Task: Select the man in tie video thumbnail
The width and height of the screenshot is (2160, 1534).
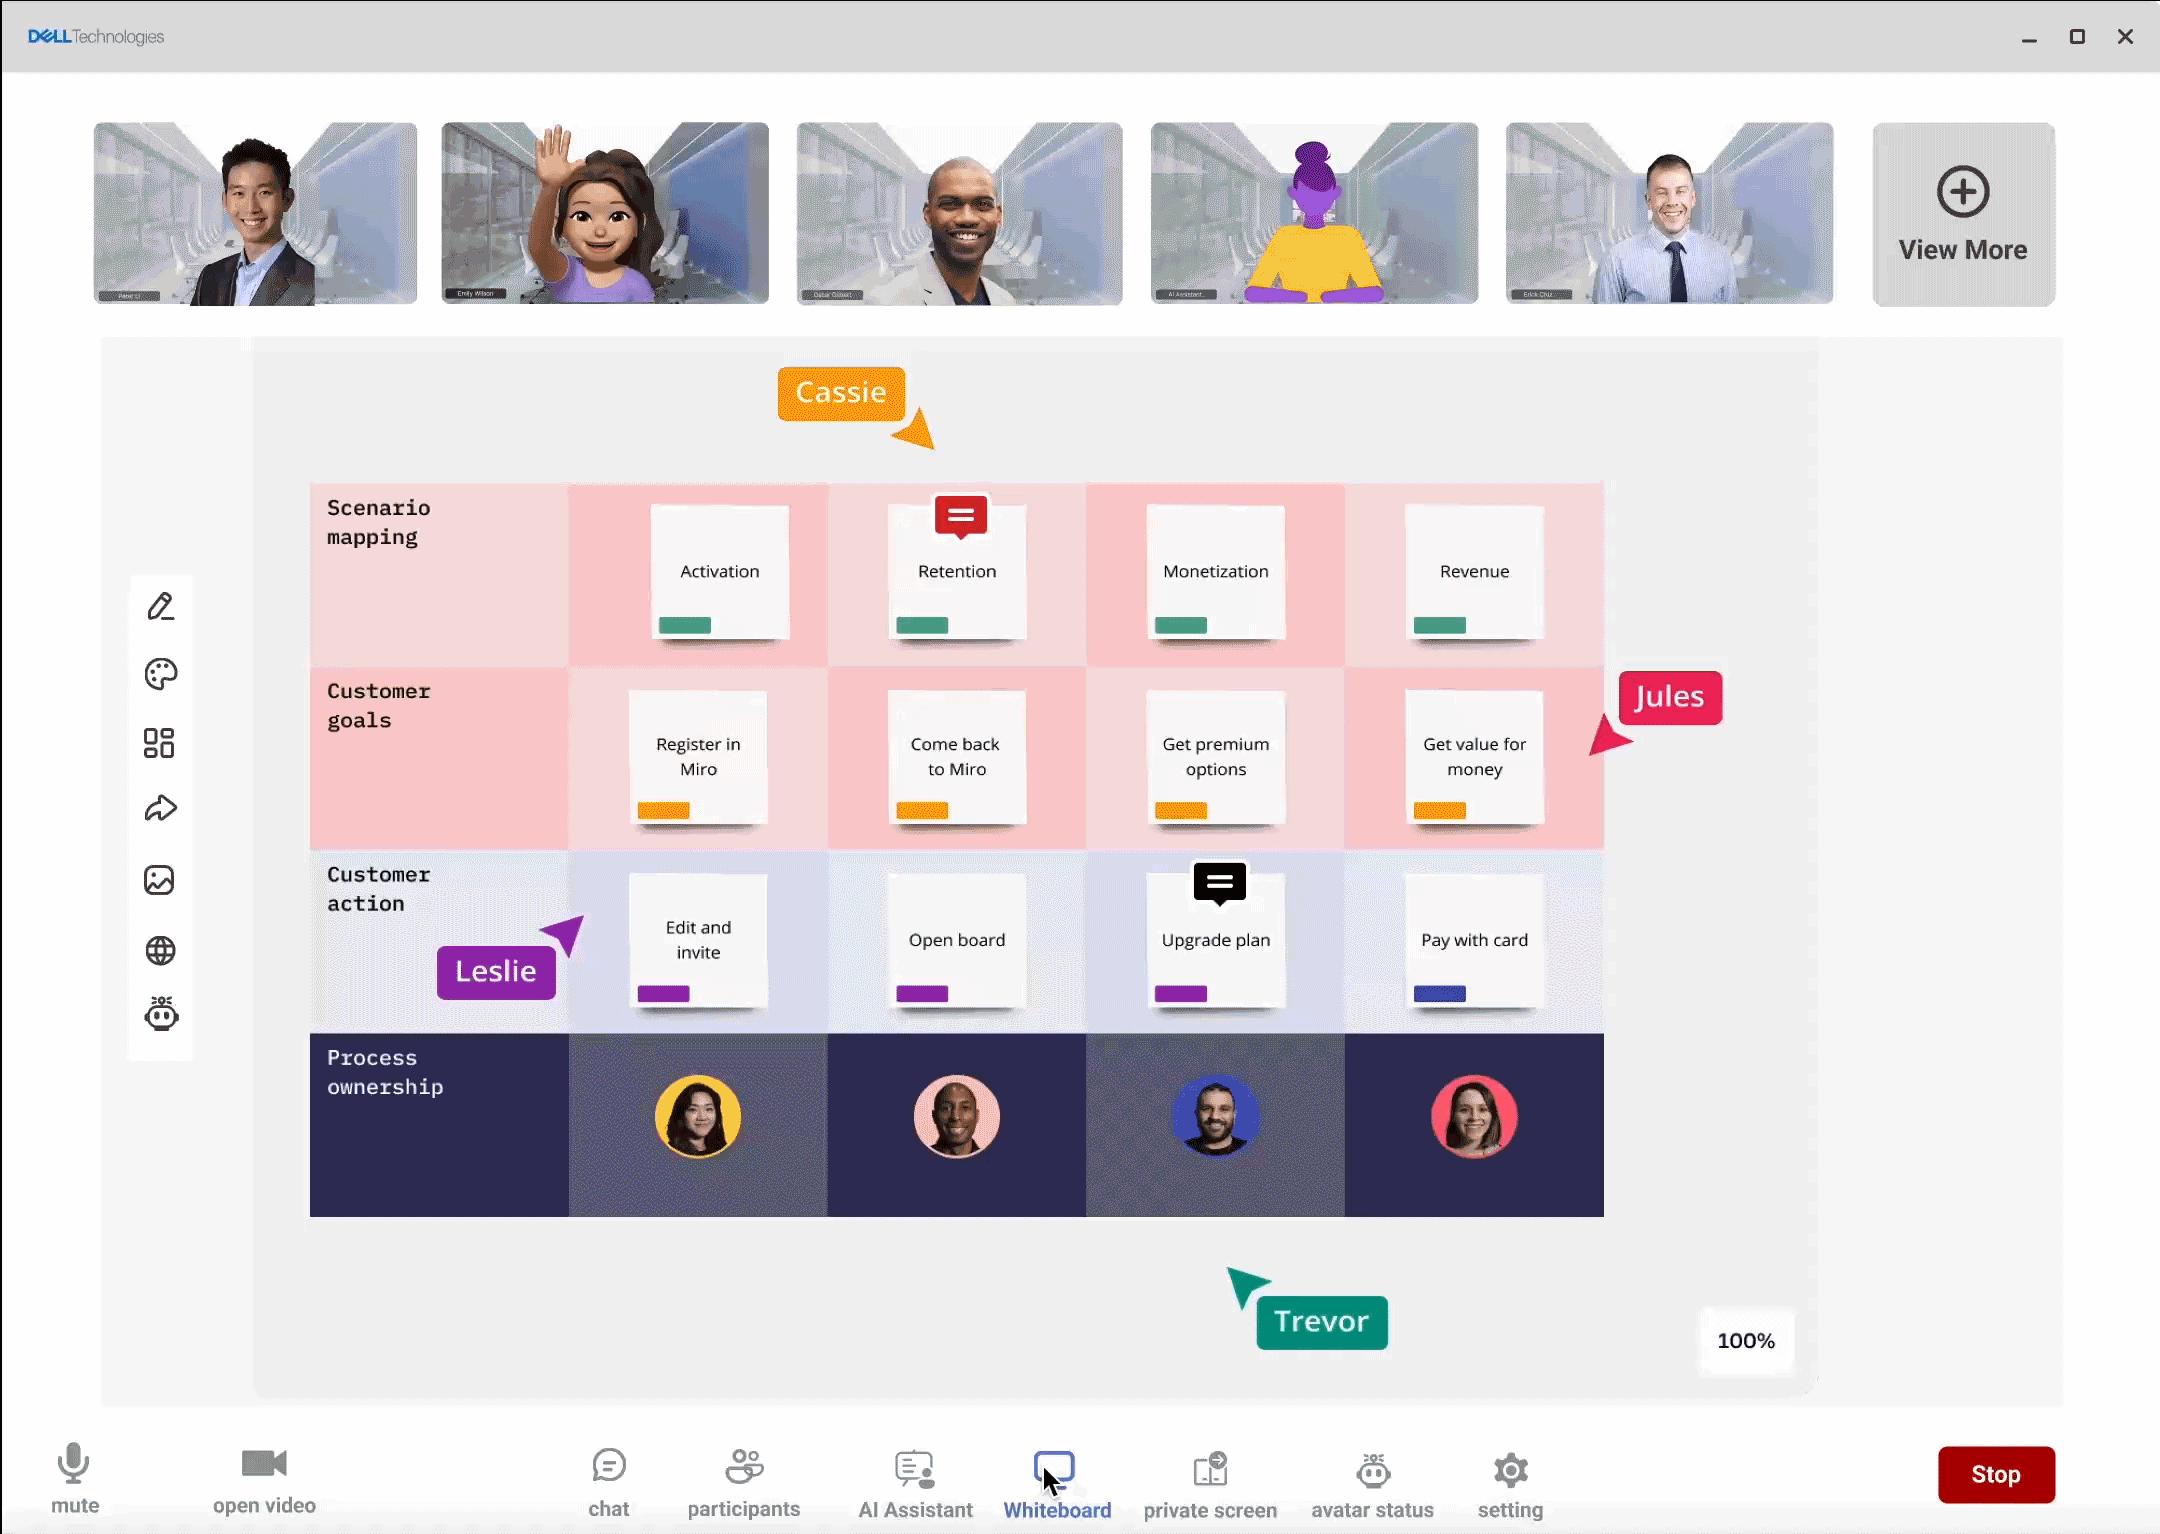Action: [1669, 213]
